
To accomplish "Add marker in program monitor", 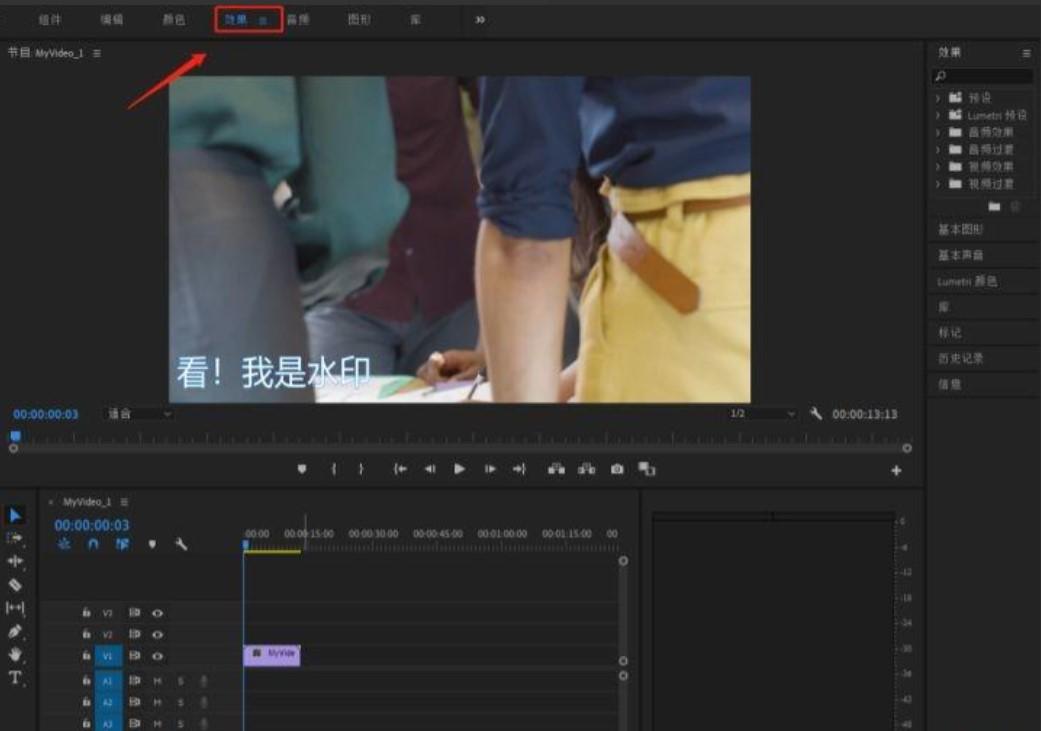I will click(302, 469).
